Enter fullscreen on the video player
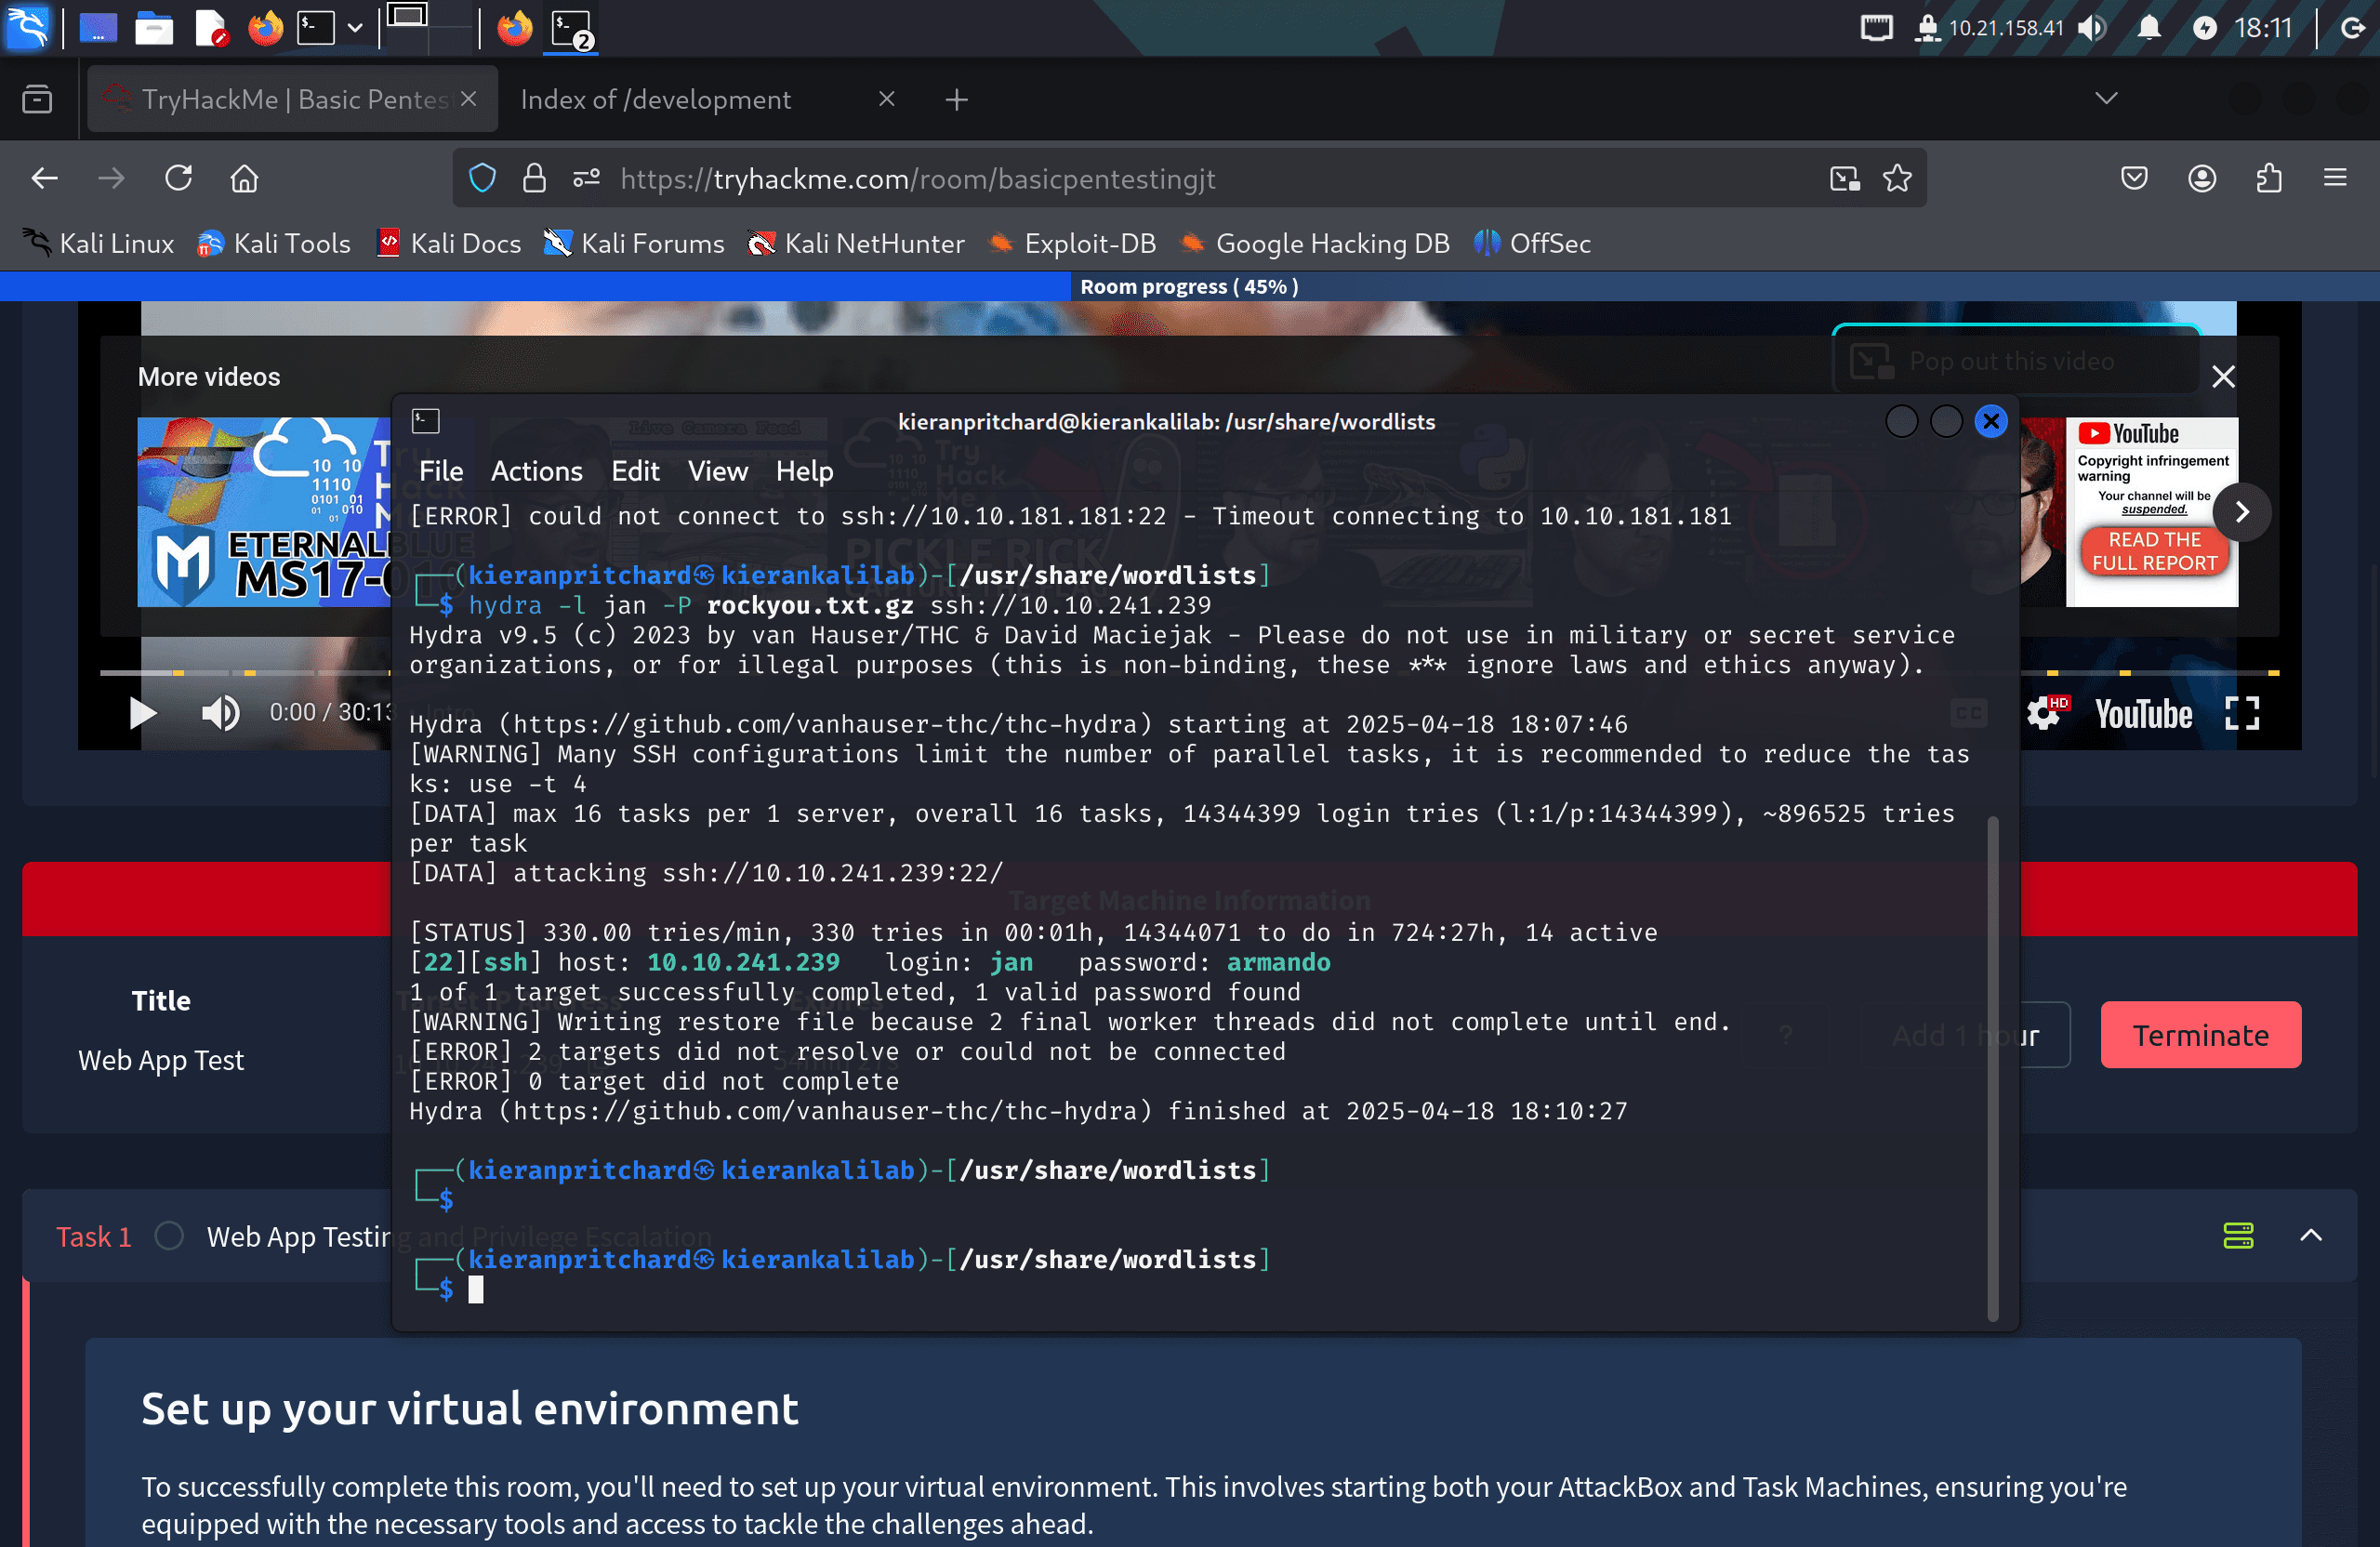 pyautogui.click(x=2242, y=714)
